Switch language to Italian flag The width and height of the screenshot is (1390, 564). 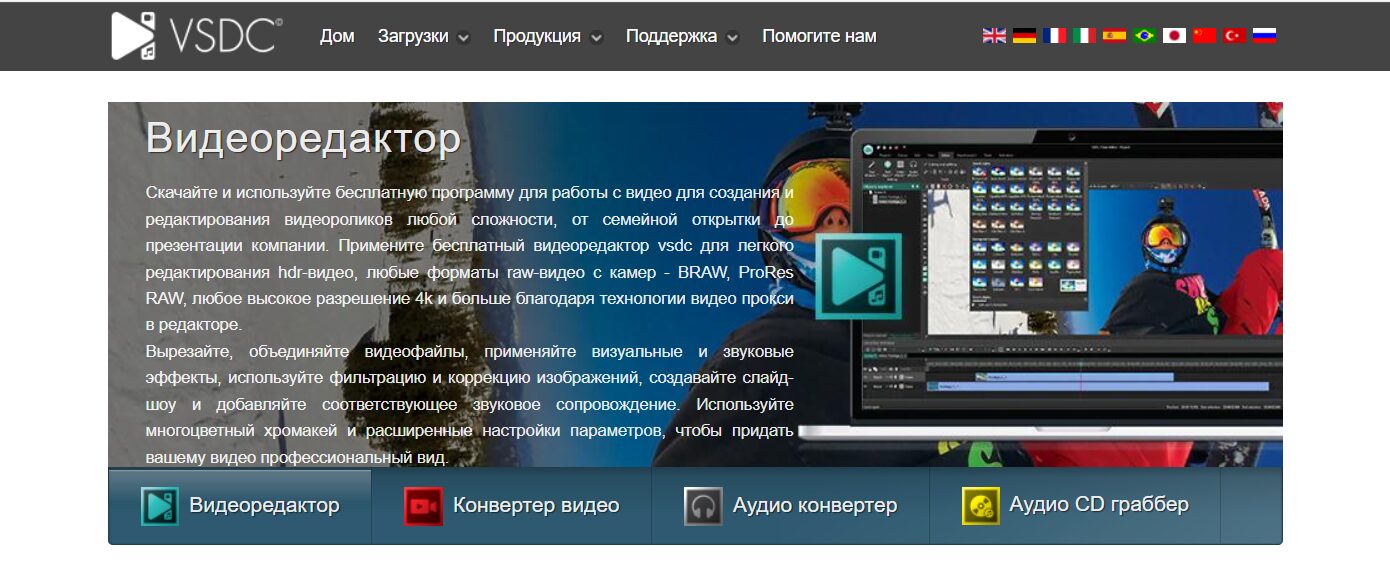pyautogui.click(x=1084, y=35)
